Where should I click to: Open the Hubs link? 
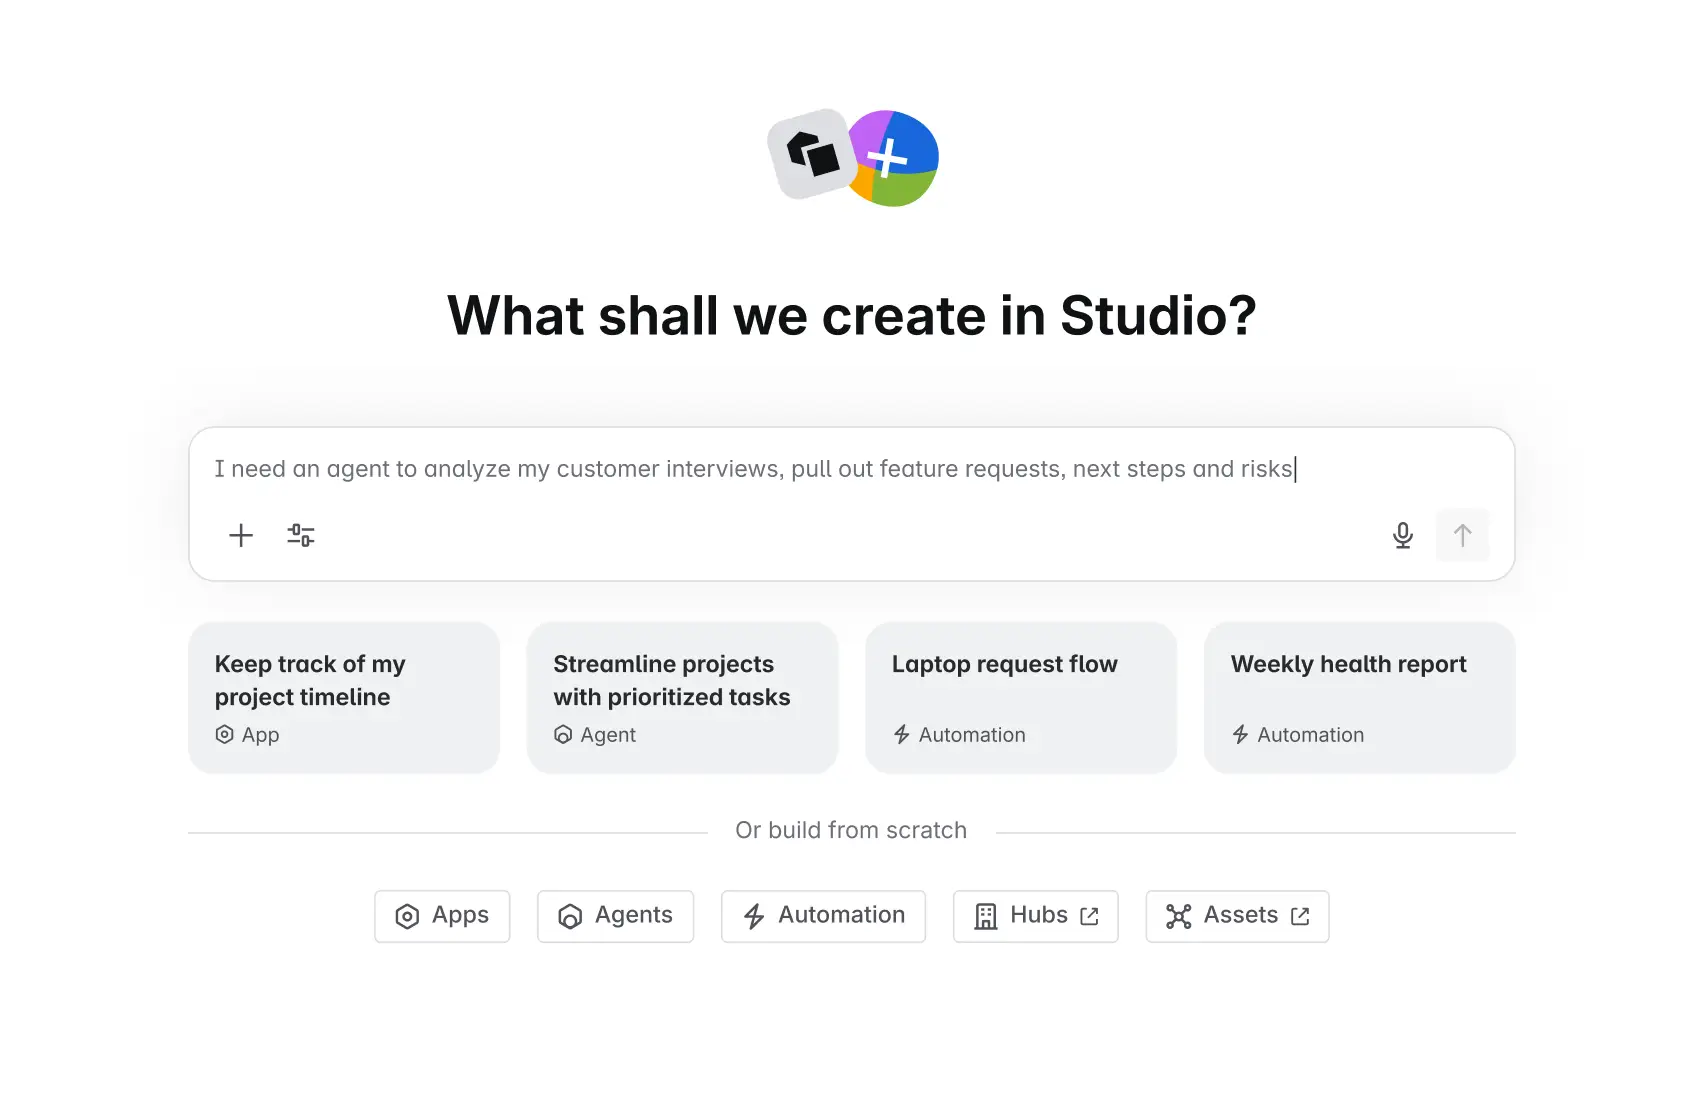pos(1038,916)
